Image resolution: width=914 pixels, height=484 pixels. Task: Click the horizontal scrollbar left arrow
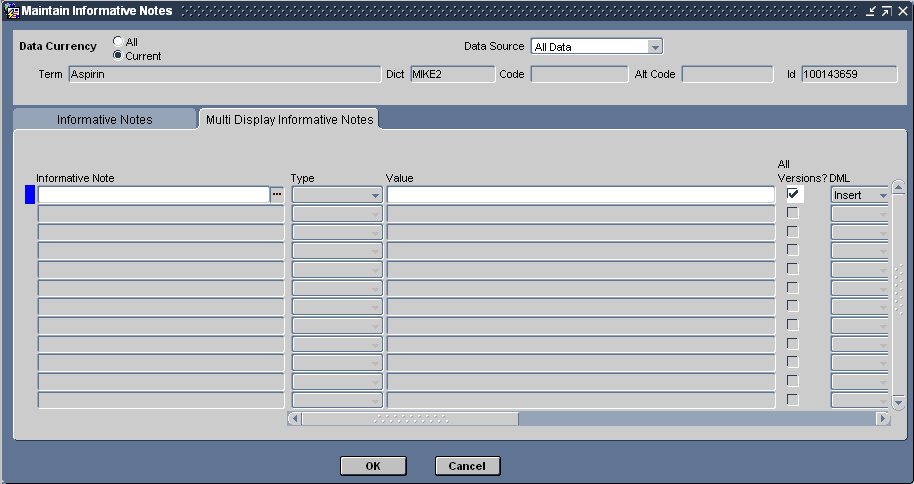pyautogui.click(x=294, y=418)
